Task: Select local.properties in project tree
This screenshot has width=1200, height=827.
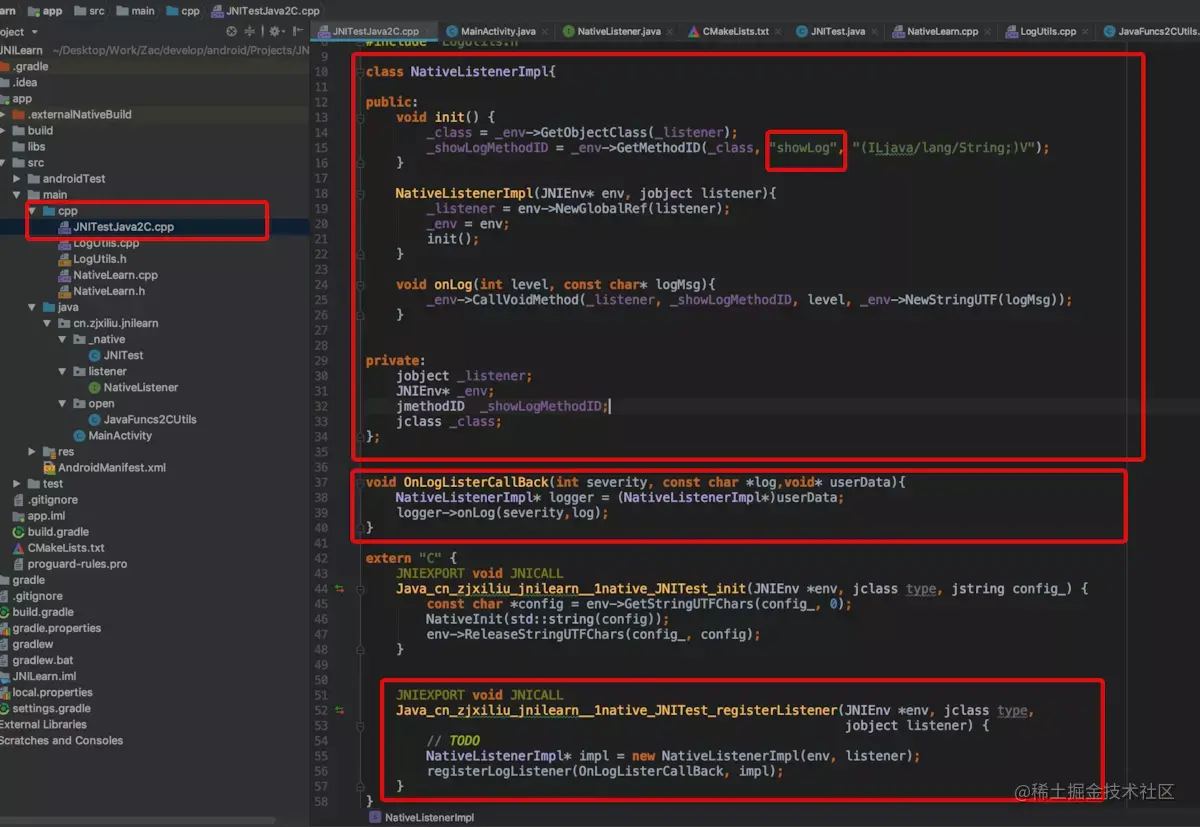Action: 52,692
